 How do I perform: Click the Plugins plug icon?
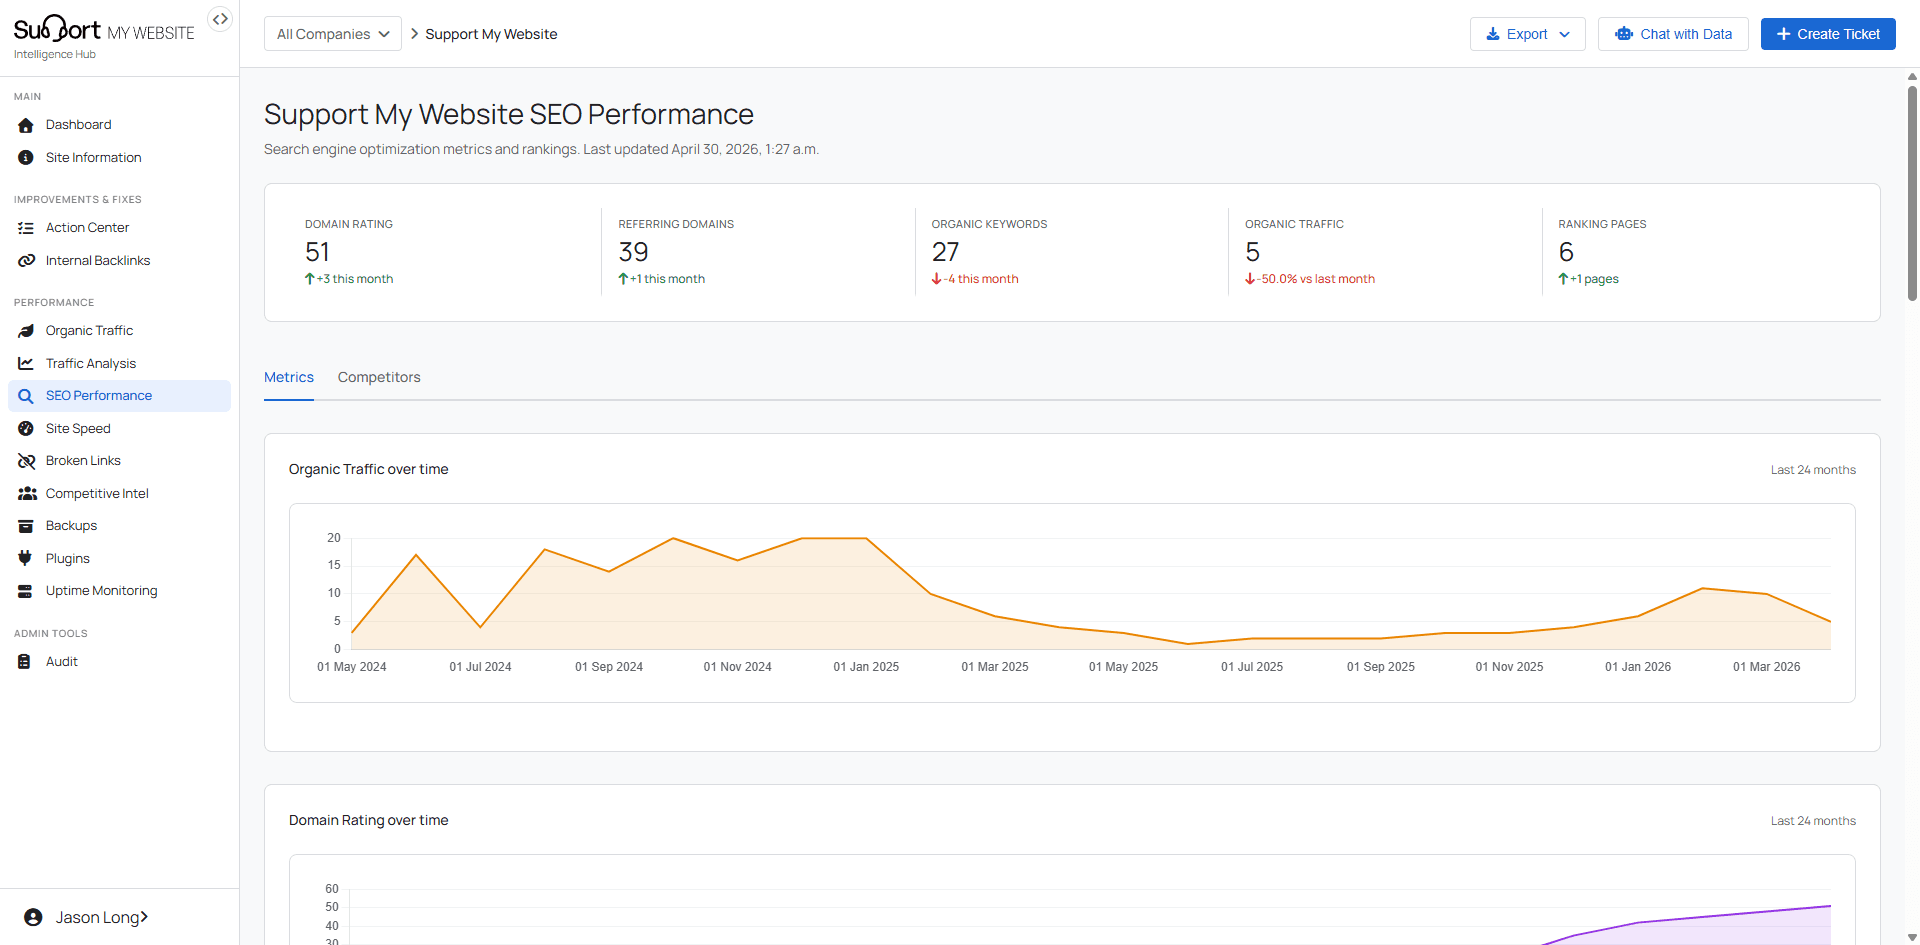coord(25,559)
